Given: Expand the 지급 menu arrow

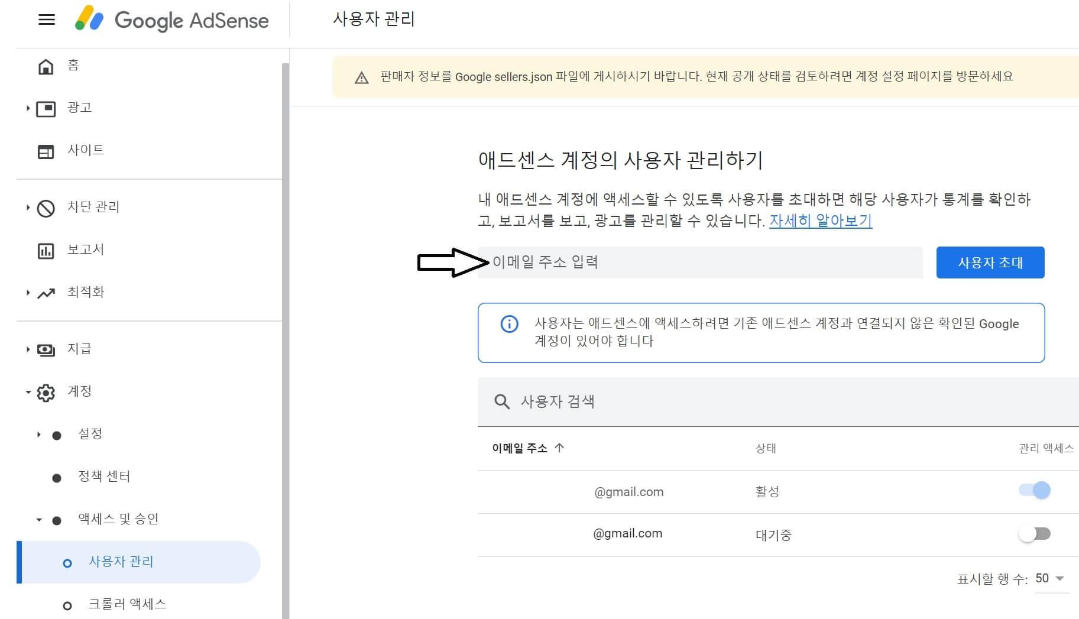Looking at the screenshot, I should [x=28, y=349].
